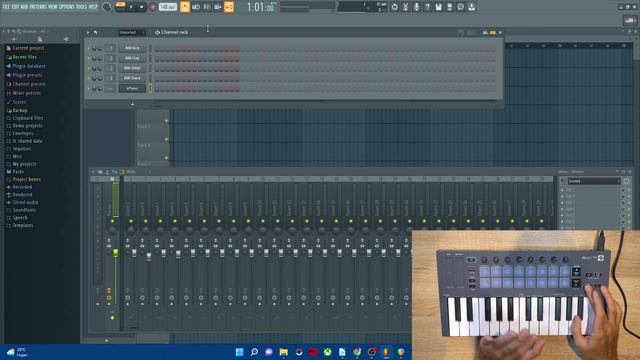This screenshot has width=640, height=360.
Task: Click the mixer Master volume fader
Action: [x=116, y=253]
